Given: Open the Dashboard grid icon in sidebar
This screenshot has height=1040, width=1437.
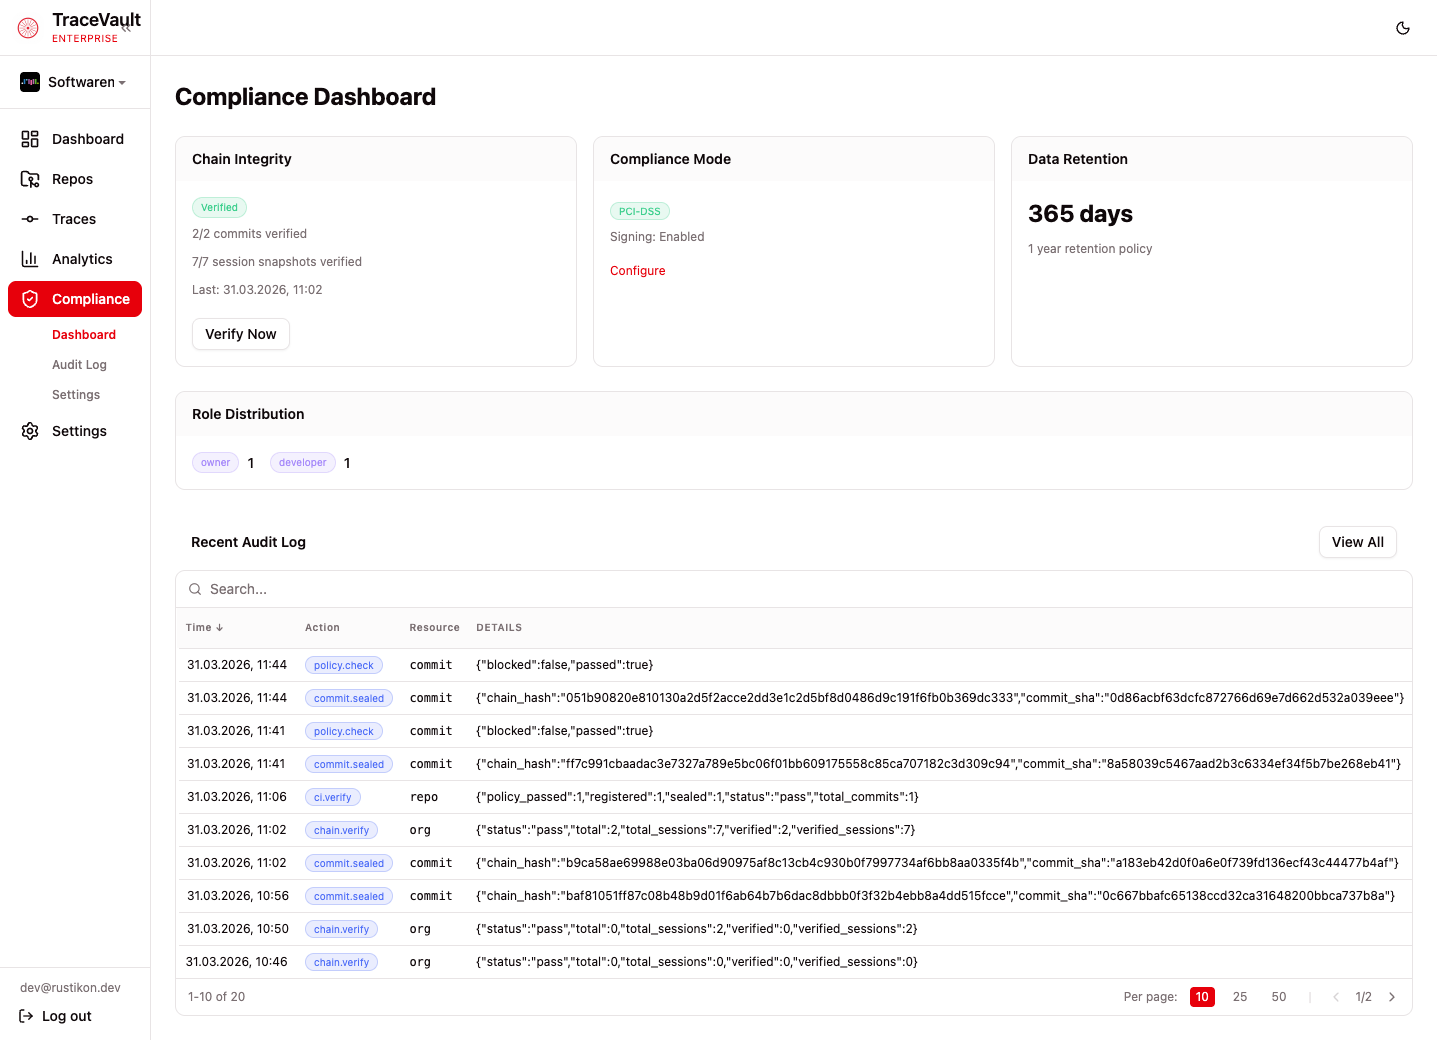Looking at the screenshot, I should coord(30,139).
